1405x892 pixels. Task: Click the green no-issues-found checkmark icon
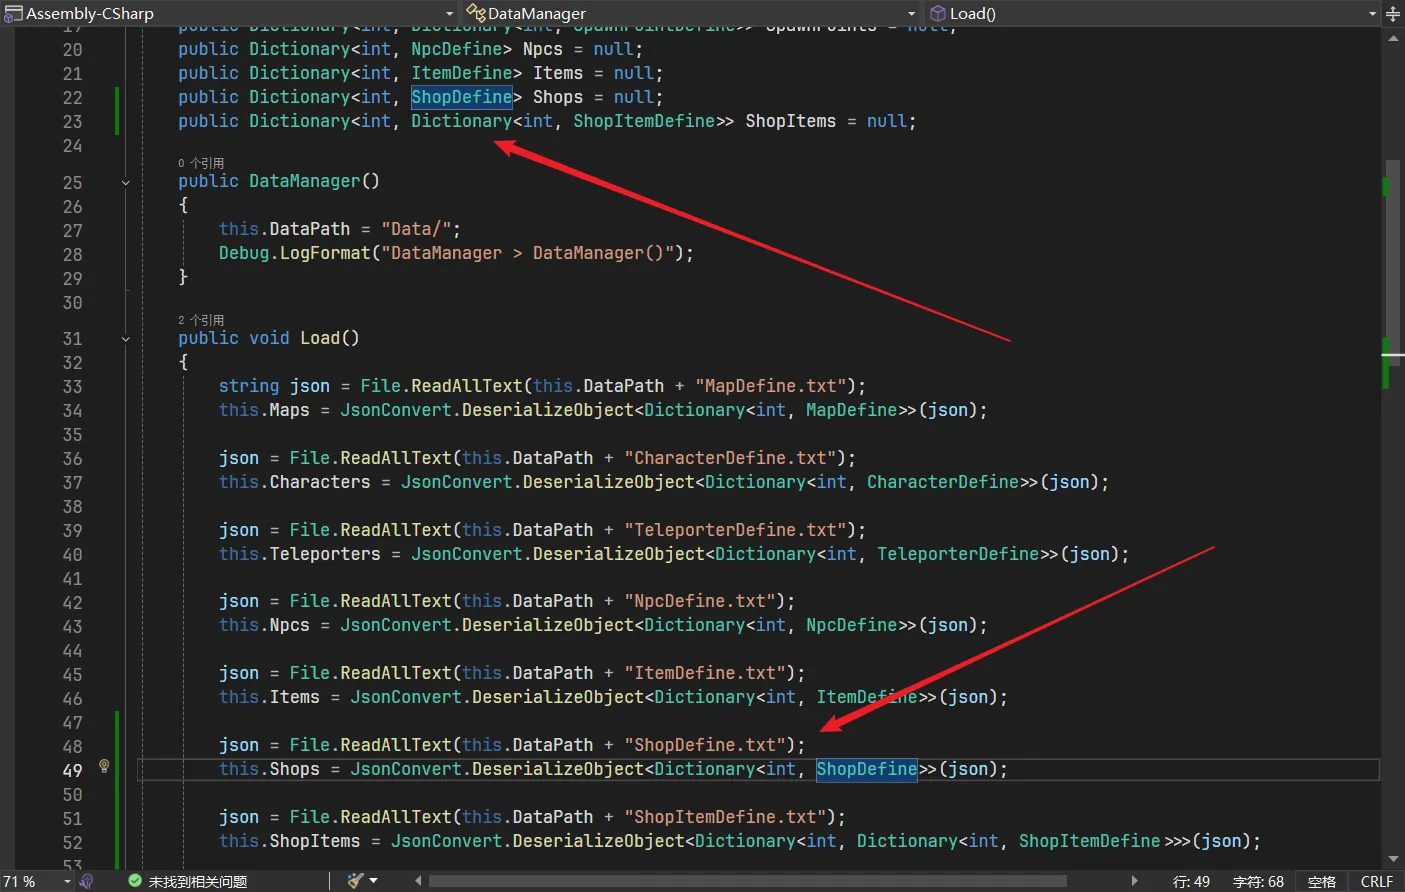click(135, 881)
